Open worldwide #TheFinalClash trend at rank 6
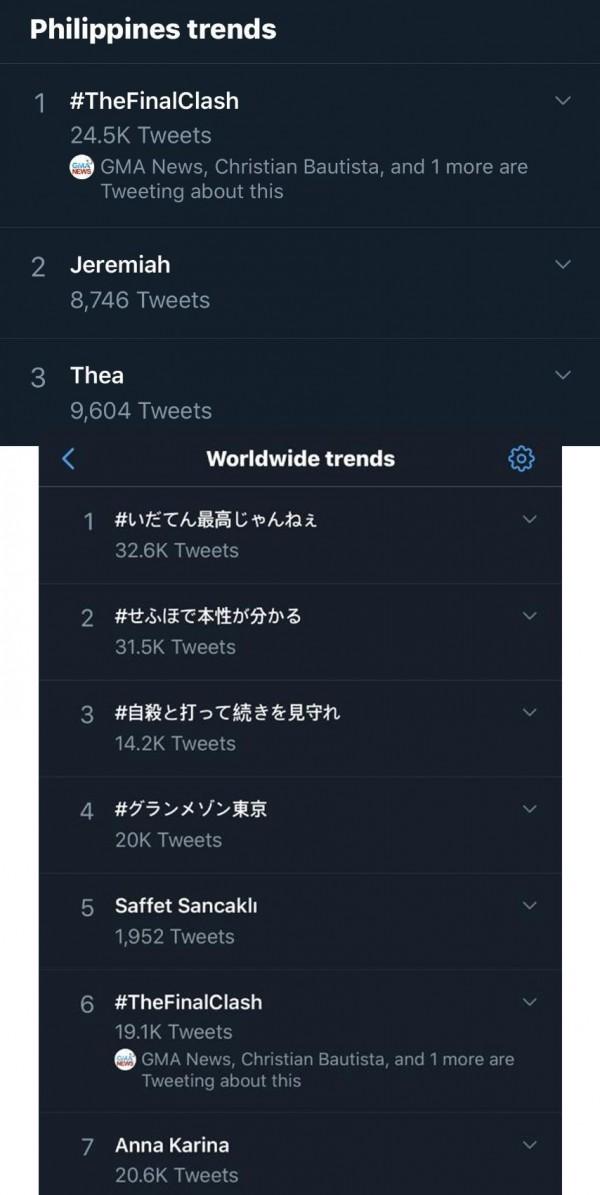Viewport: 600px width, 1195px height. [x=188, y=1002]
